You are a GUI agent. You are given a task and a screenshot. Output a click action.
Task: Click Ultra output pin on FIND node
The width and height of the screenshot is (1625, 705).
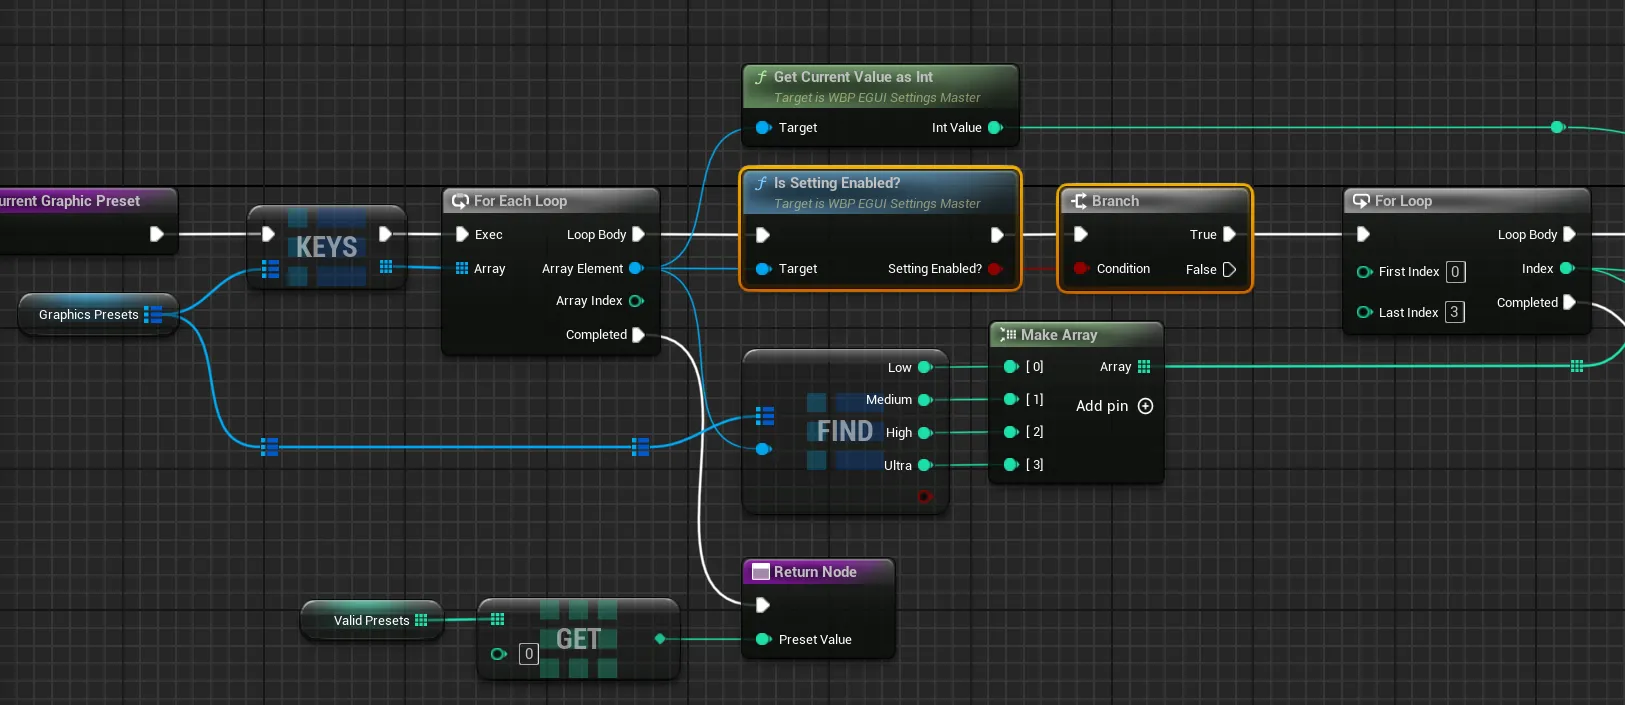pyautogui.click(x=925, y=466)
